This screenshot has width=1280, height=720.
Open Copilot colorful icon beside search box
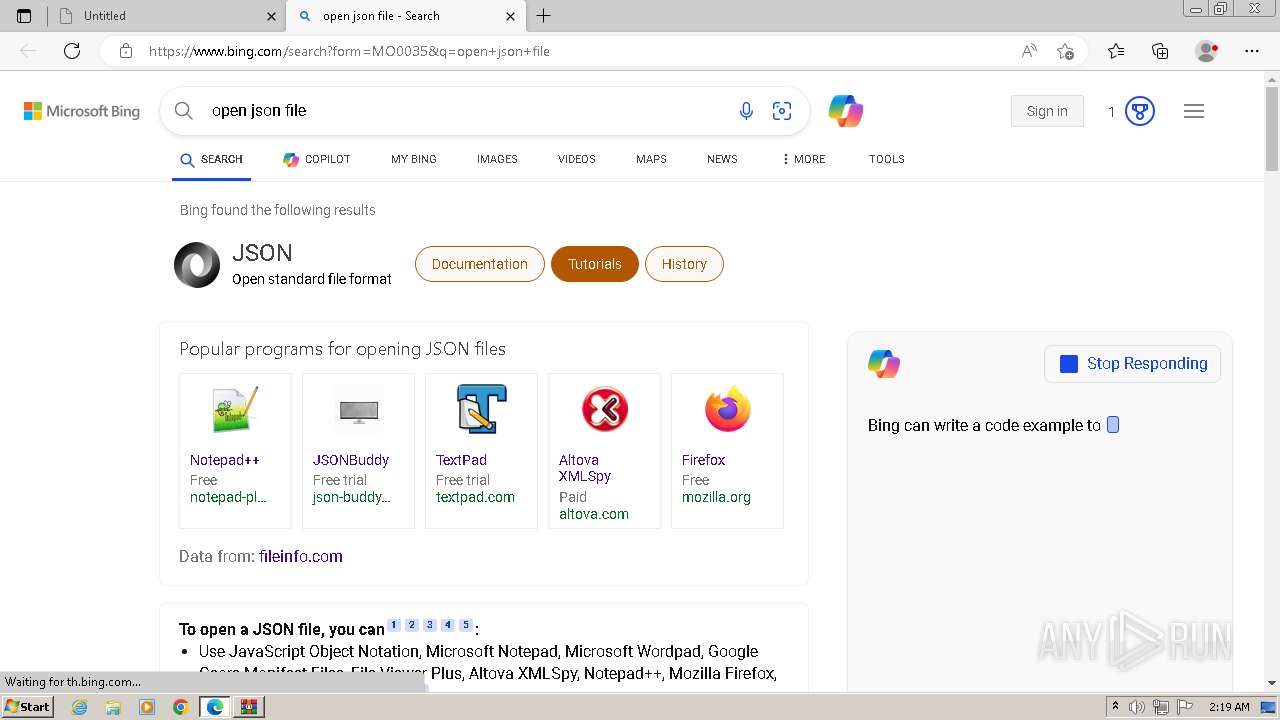(846, 110)
